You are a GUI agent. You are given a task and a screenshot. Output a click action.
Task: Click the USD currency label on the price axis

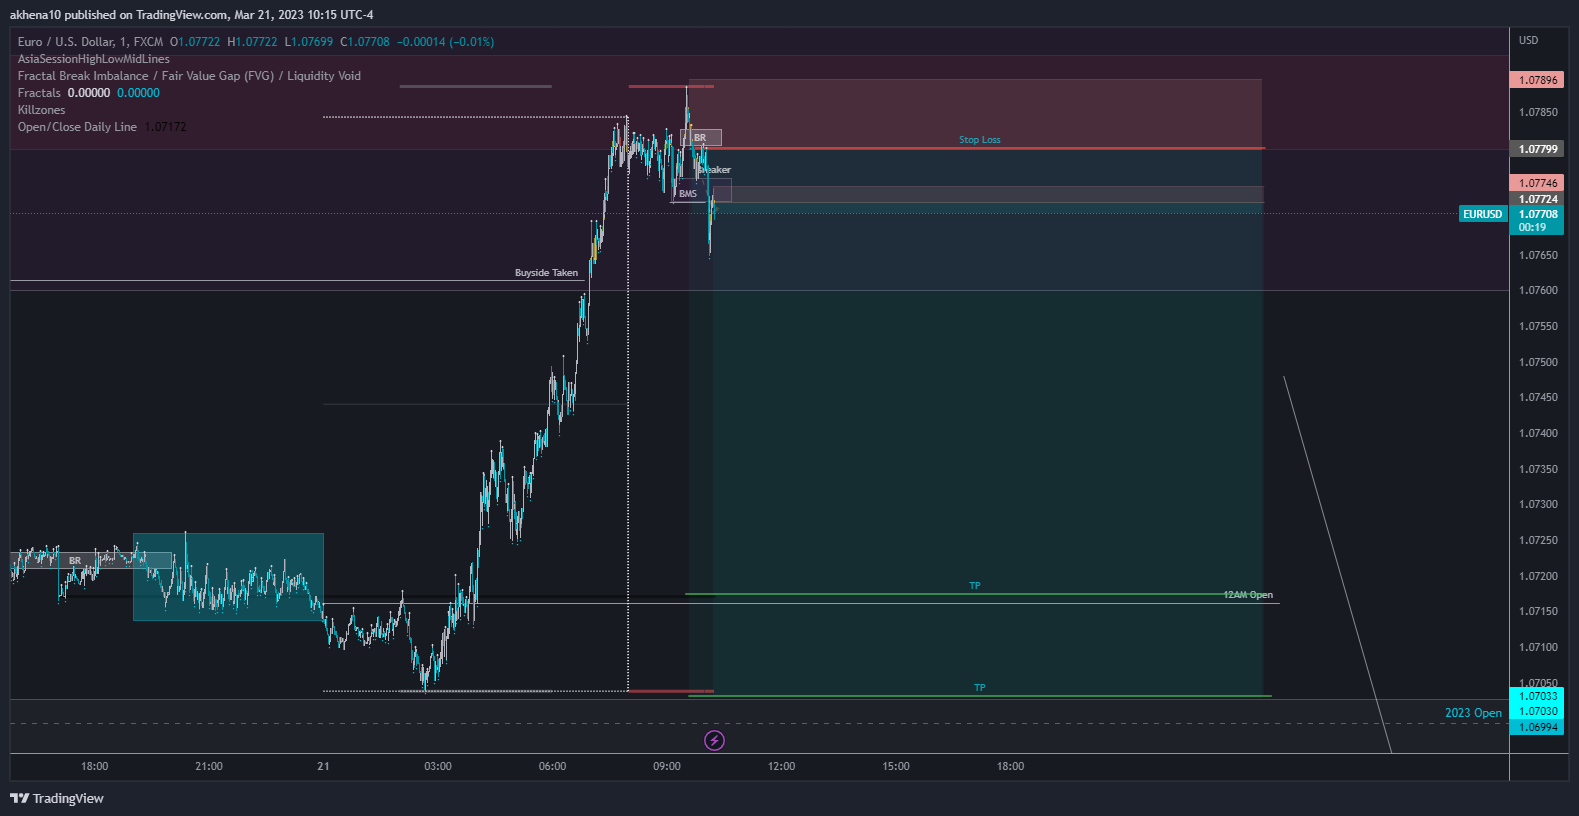pos(1528,40)
